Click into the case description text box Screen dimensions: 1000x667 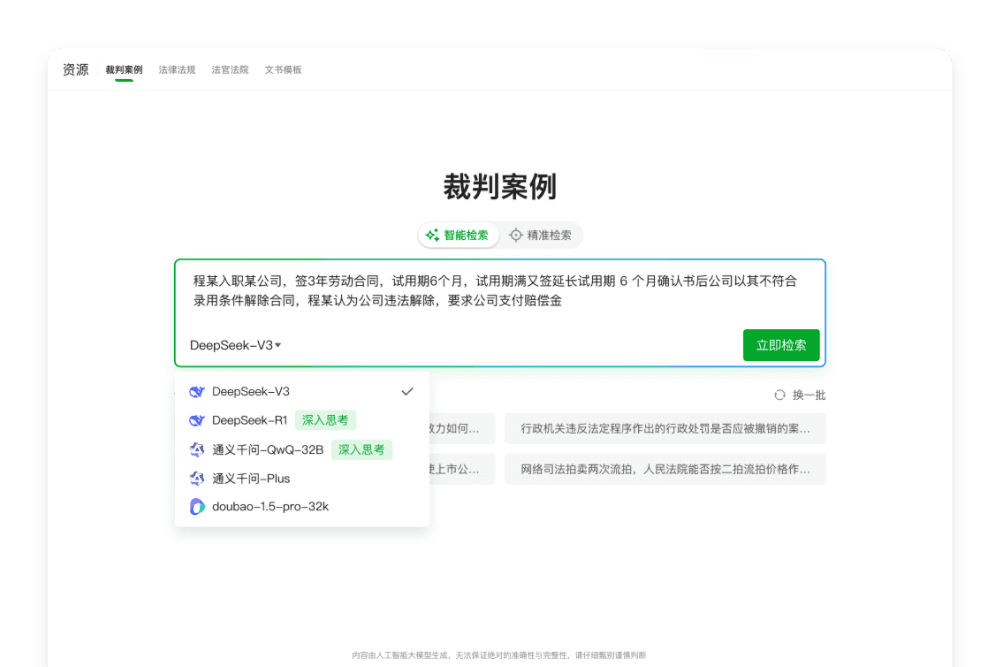(499, 291)
